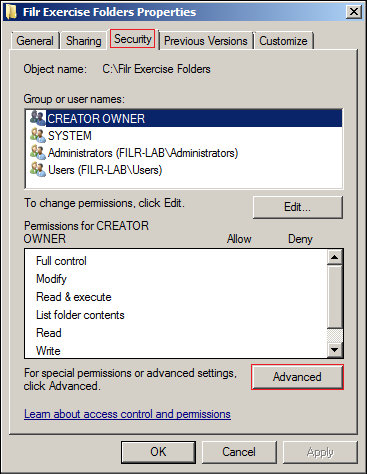
Task: Click permissions list scroll down arrow
Action: click(334, 350)
